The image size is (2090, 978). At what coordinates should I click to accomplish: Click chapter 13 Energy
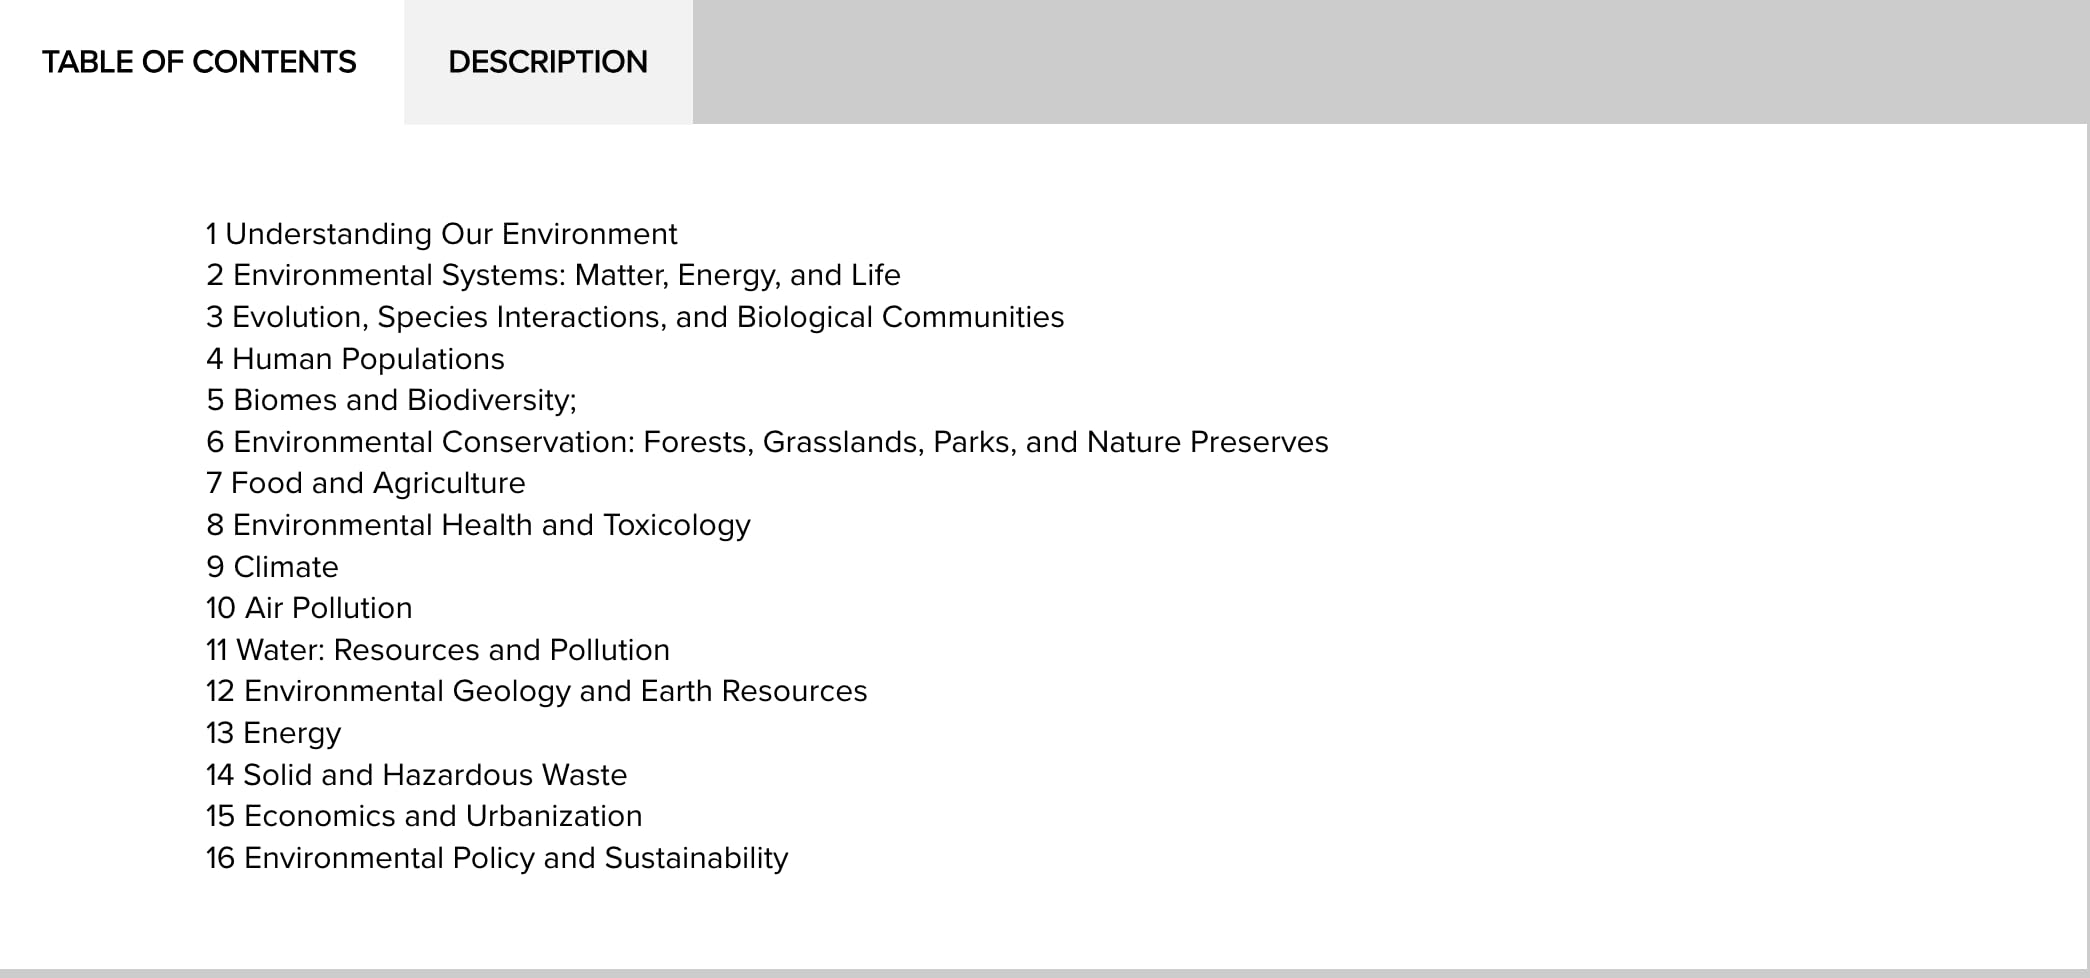click(x=273, y=733)
